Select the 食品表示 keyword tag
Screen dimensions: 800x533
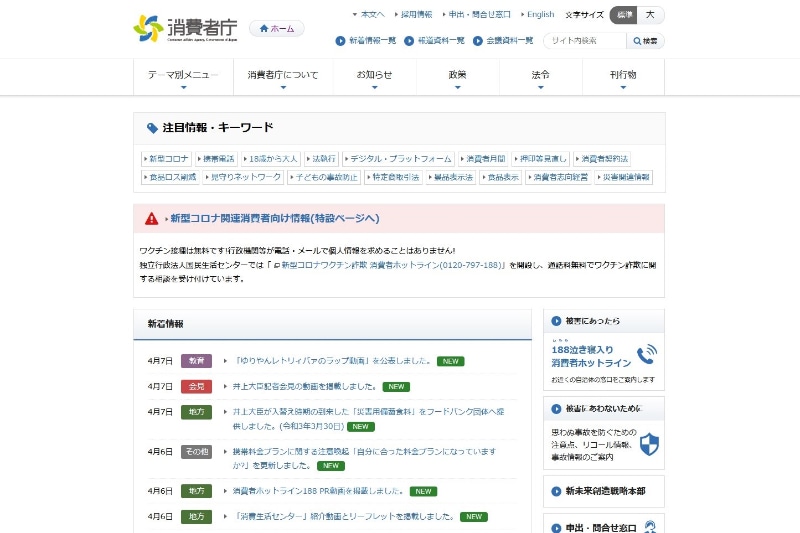click(x=501, y=177)
